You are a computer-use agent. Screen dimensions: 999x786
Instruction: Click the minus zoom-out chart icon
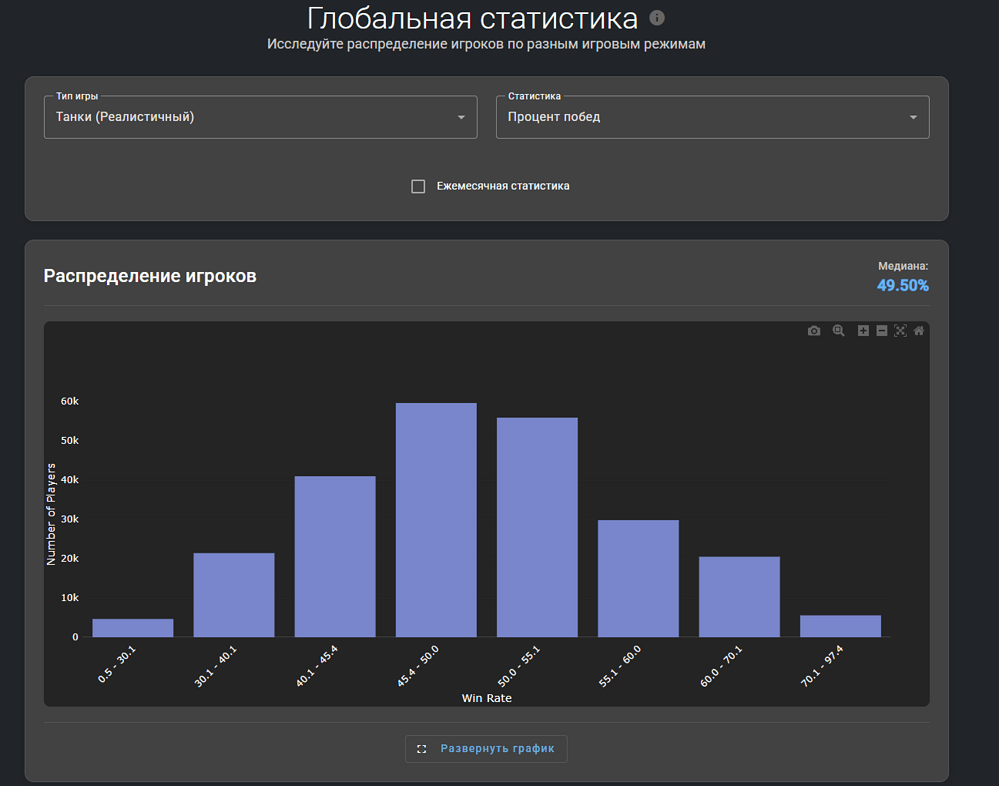(x=882, y=331)
